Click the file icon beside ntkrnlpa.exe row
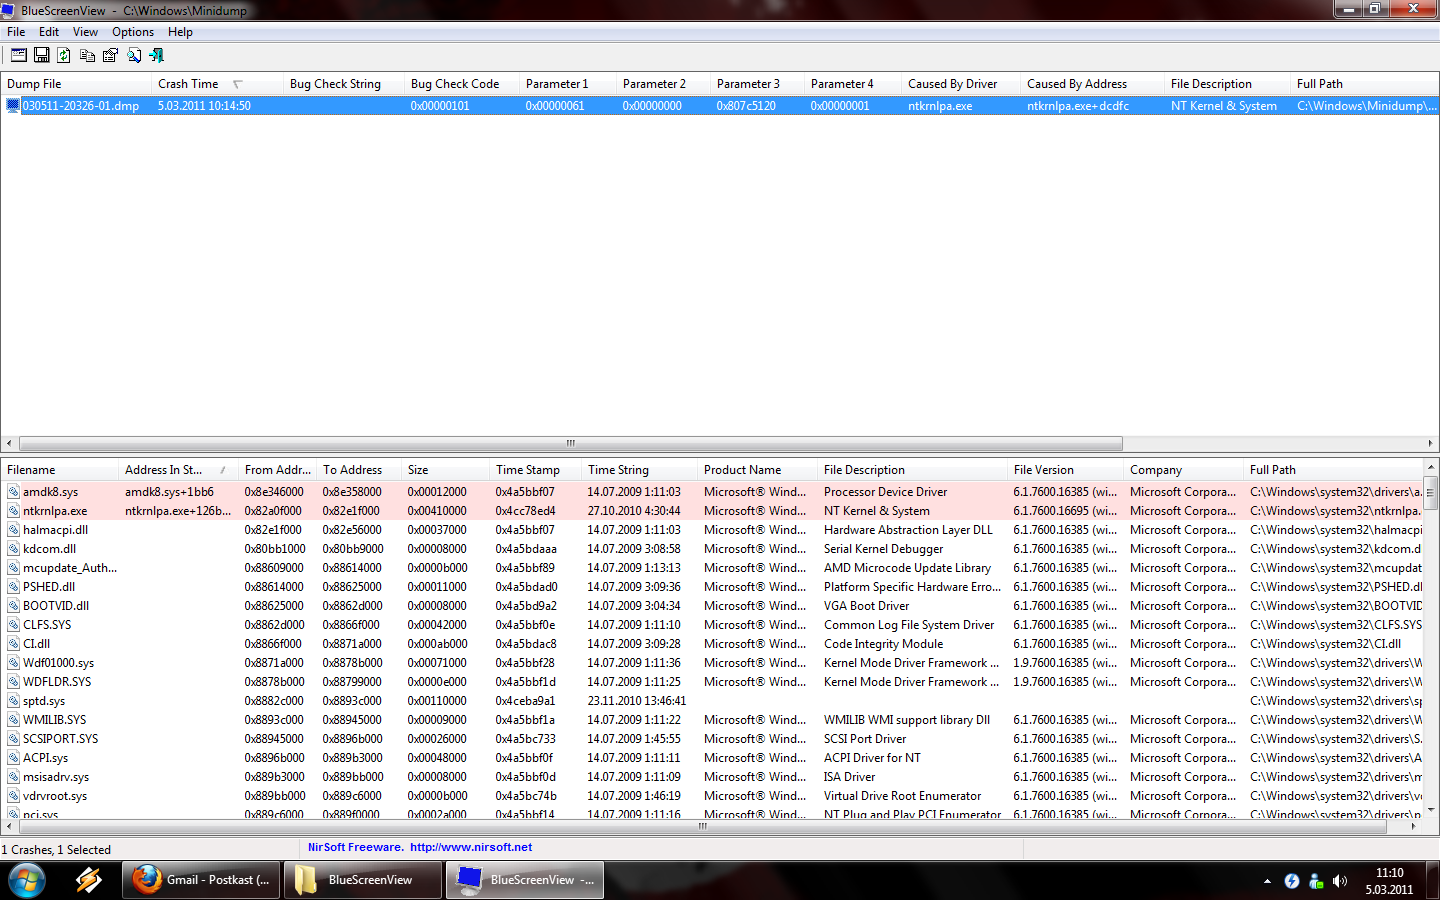This screenshot has height=900, width=1440. tap(13, 511)
